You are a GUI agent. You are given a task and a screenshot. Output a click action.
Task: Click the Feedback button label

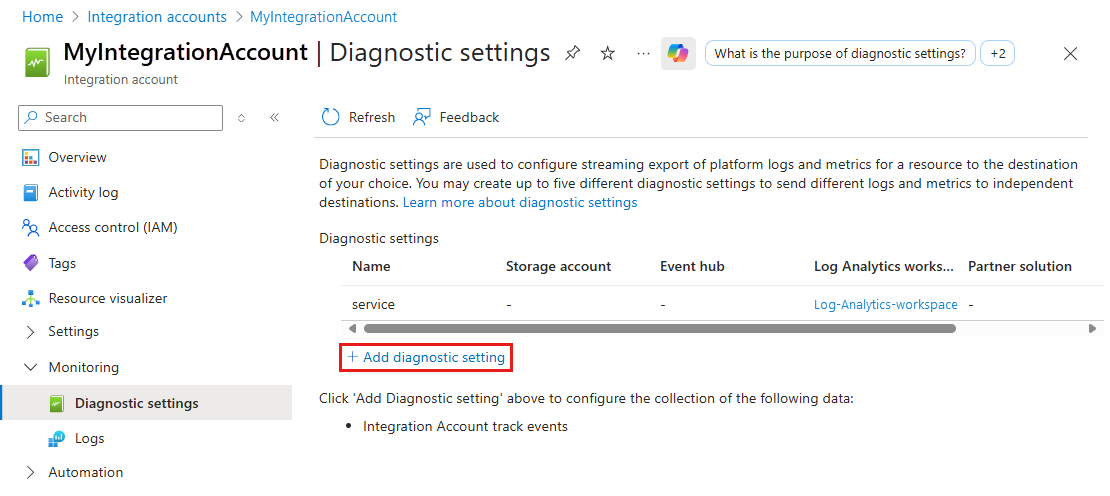[469, 117]
